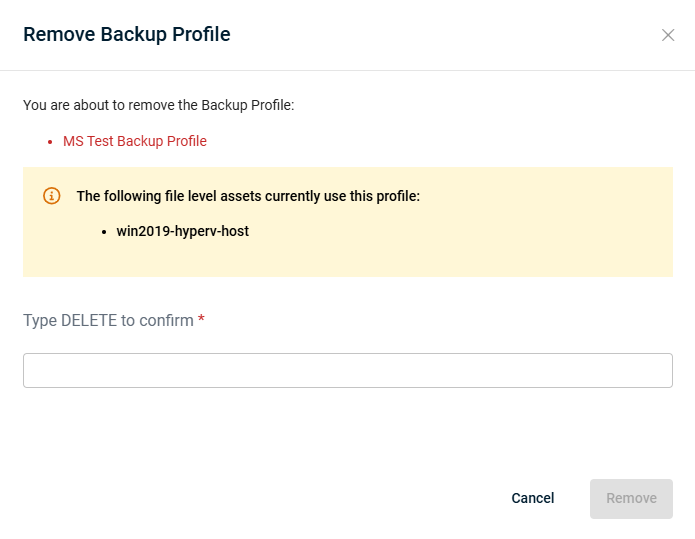The image size is (695, 539).
Task: Click the black bullet before win2019-hyperv-host
Action: click(104, 232)
